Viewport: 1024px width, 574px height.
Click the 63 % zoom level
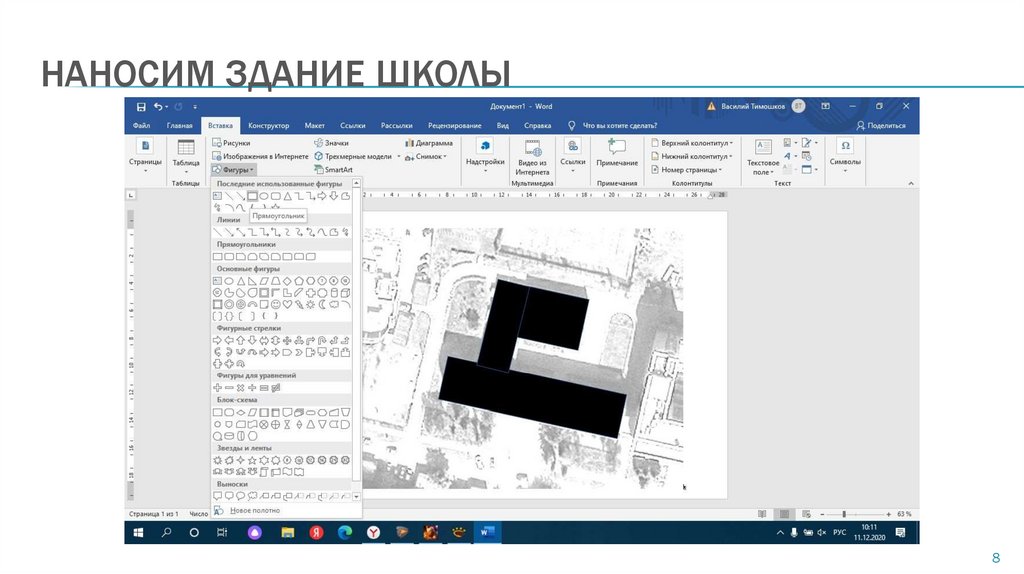point(904,514)
